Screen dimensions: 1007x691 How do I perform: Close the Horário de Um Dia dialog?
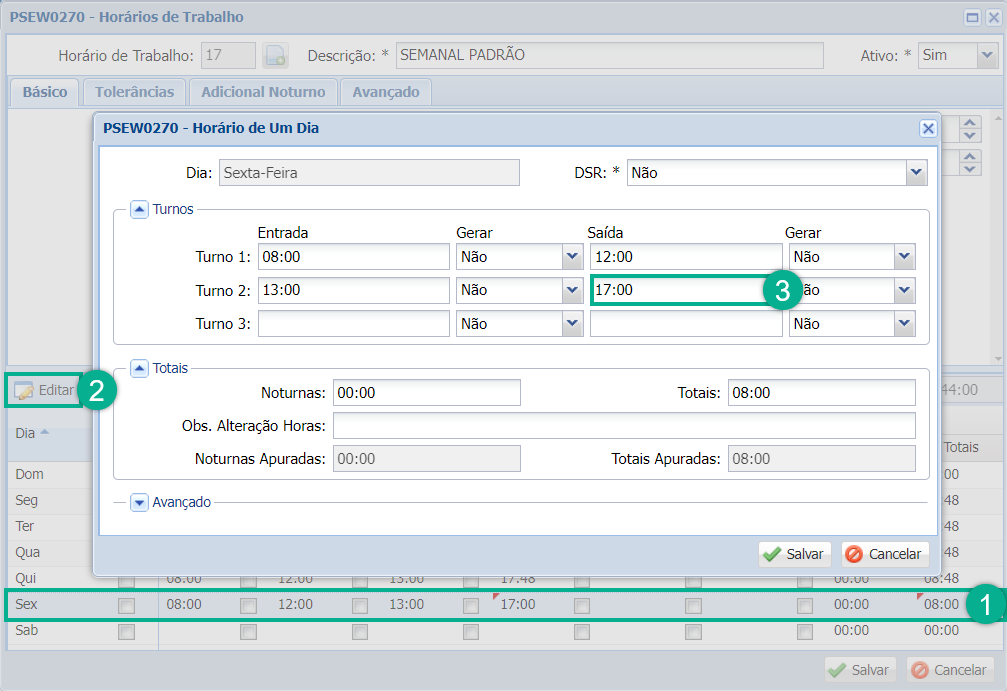click(927, 128)
